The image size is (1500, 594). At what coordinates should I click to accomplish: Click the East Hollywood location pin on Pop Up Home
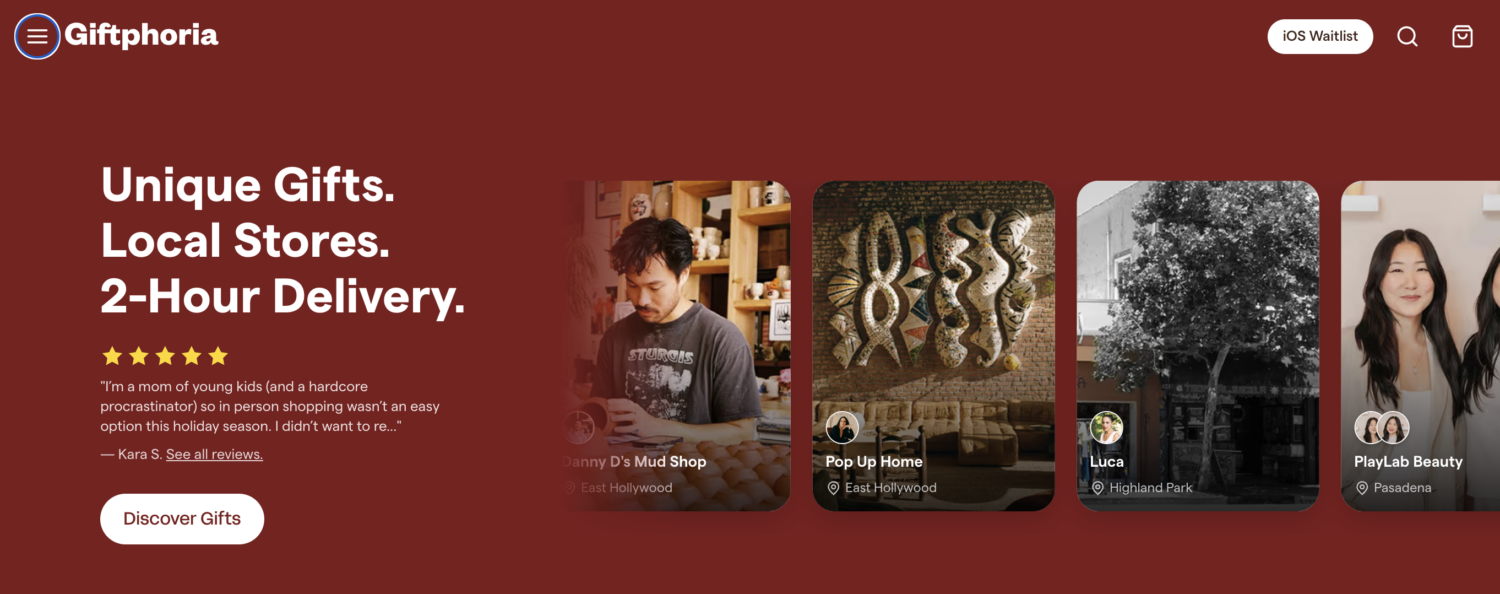833,488
